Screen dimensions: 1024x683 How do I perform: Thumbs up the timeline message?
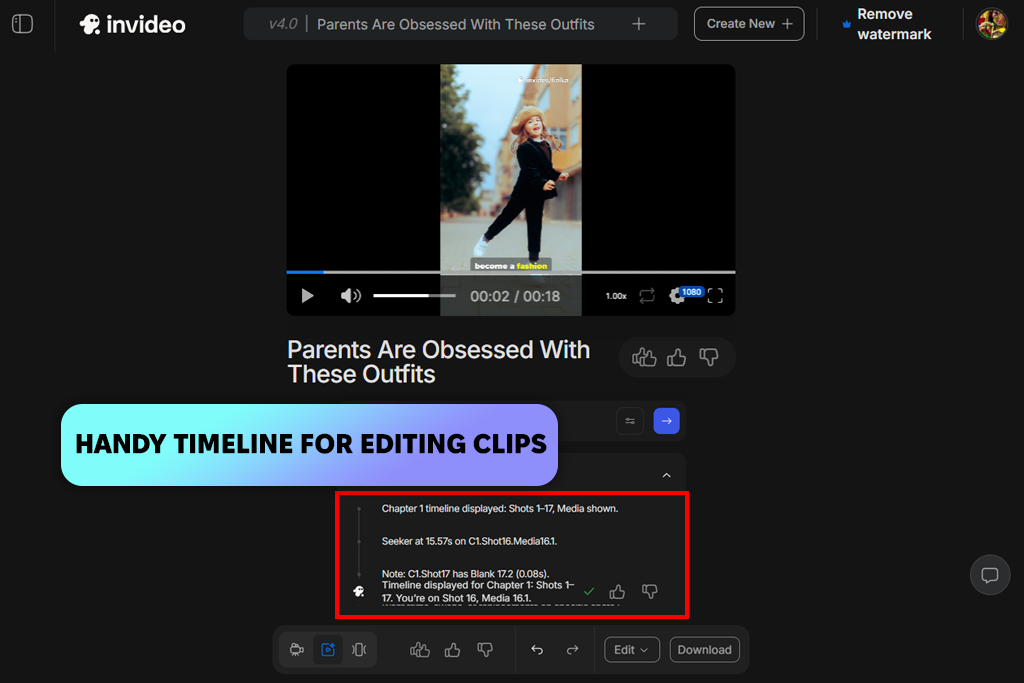click(x=617, y=592)
